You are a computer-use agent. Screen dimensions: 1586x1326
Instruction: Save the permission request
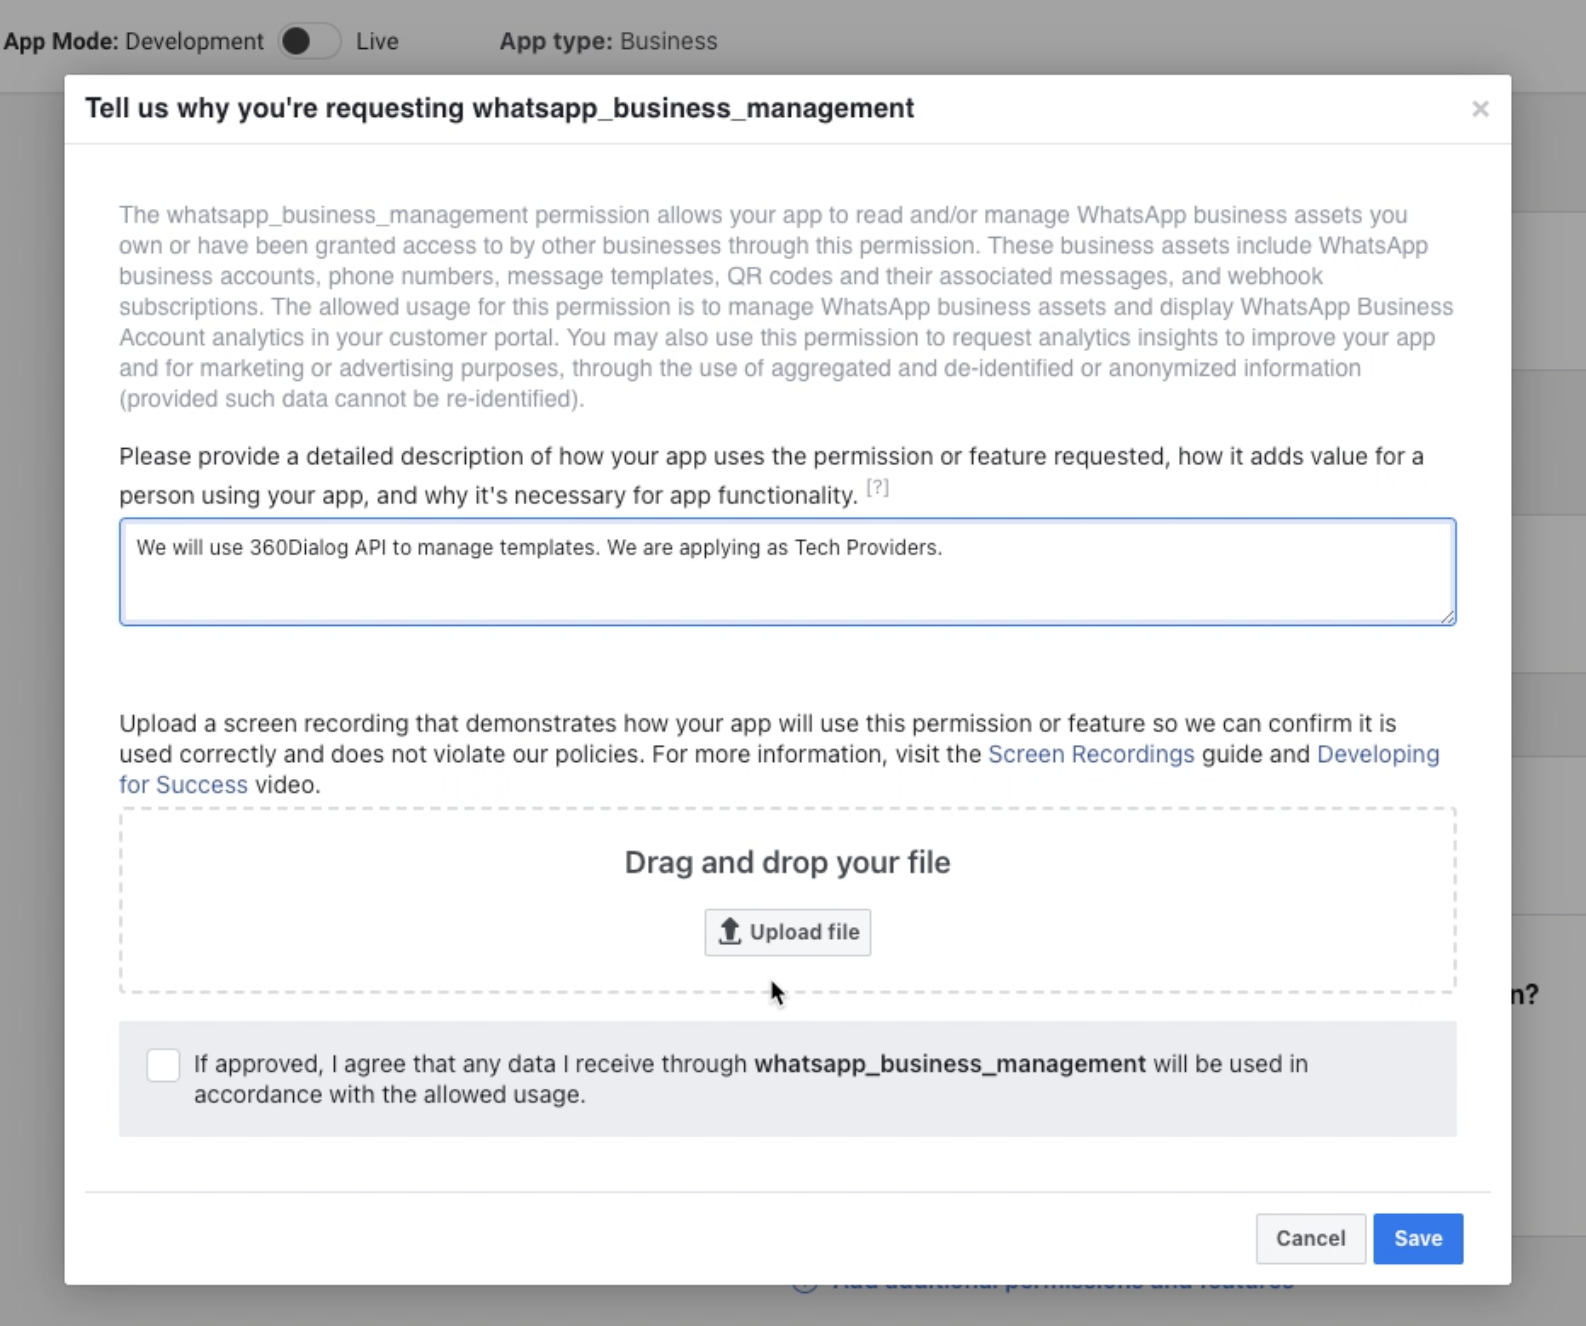pos(1418,1238)
